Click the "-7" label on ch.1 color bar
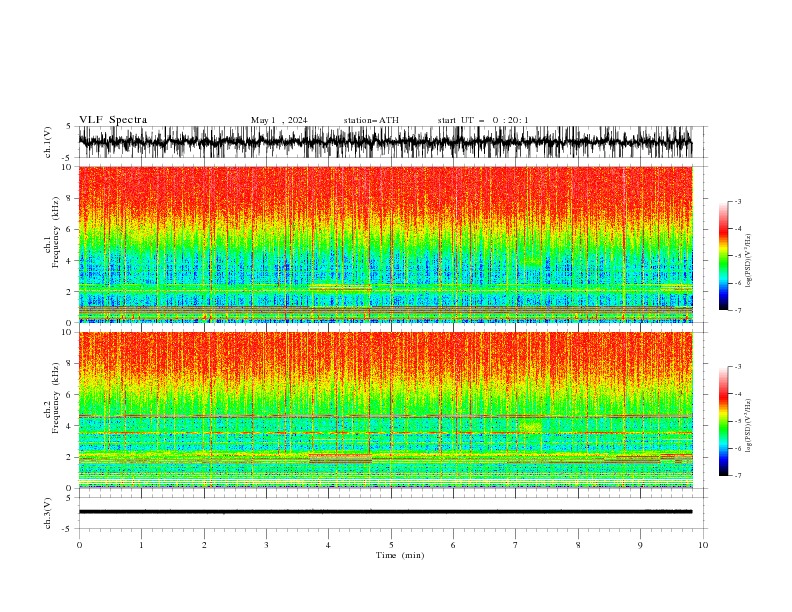The width and height of the screenshot is (792, 612). [x=738, y=310]
